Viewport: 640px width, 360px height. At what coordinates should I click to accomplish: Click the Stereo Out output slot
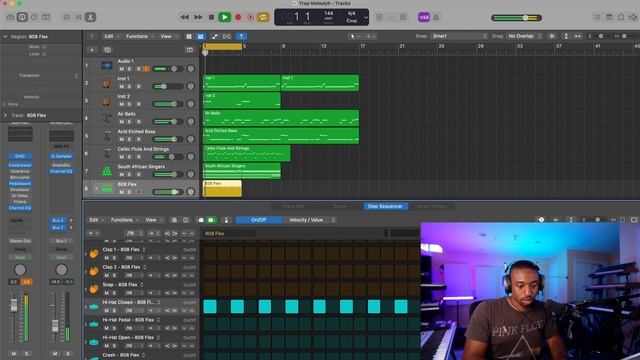[x=20, y=241]
